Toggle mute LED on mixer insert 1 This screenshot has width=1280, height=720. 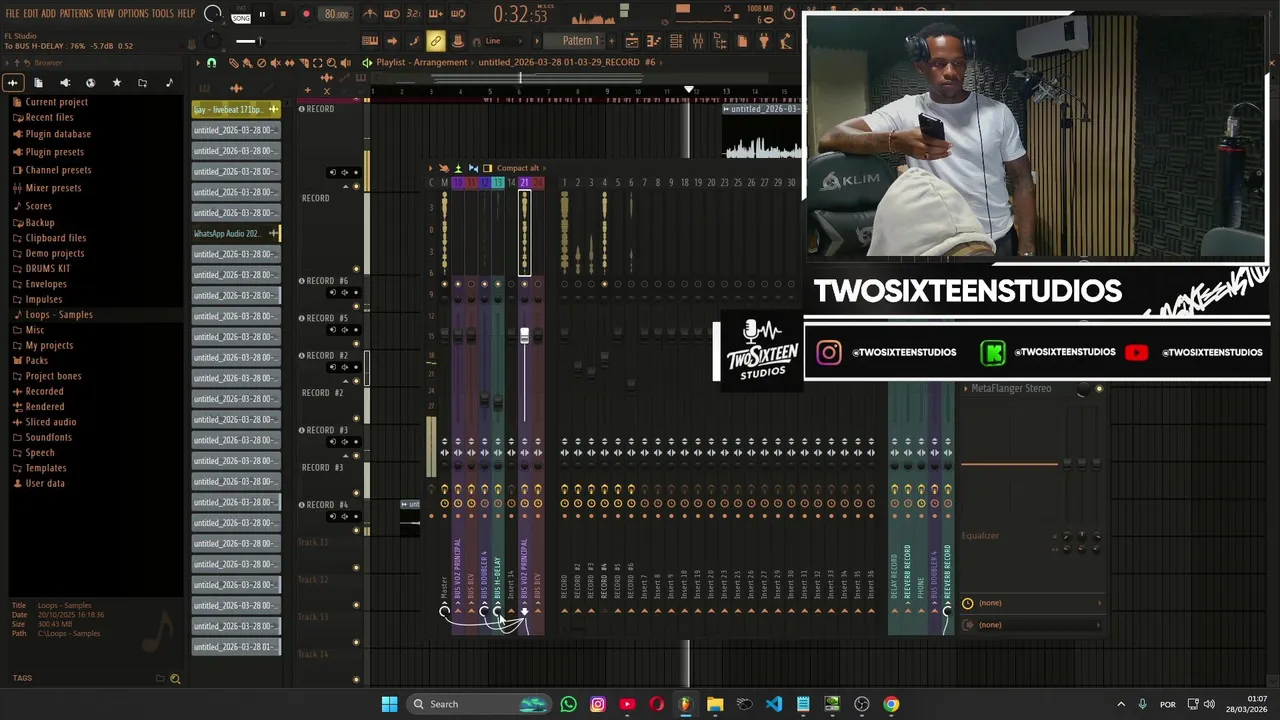[564, 284]
